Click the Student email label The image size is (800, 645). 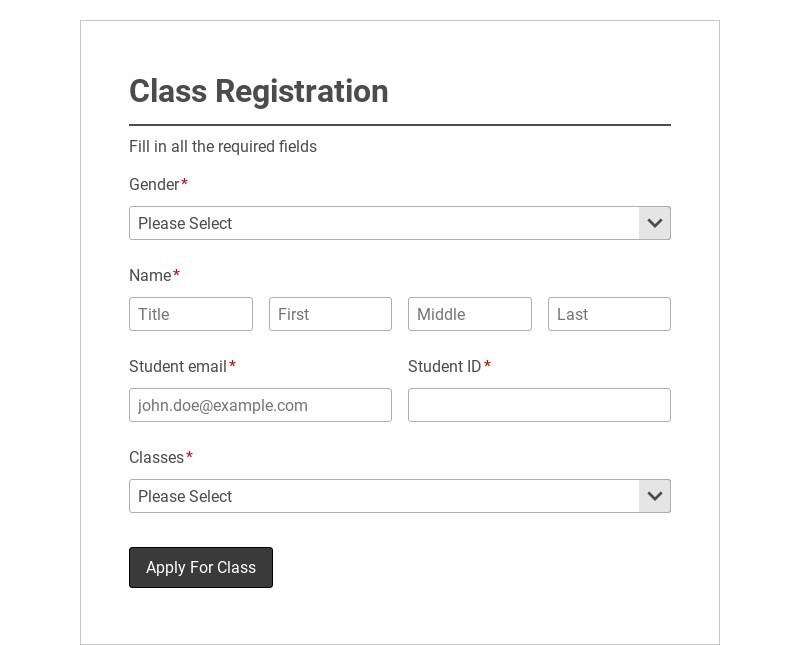coord(178,367)
